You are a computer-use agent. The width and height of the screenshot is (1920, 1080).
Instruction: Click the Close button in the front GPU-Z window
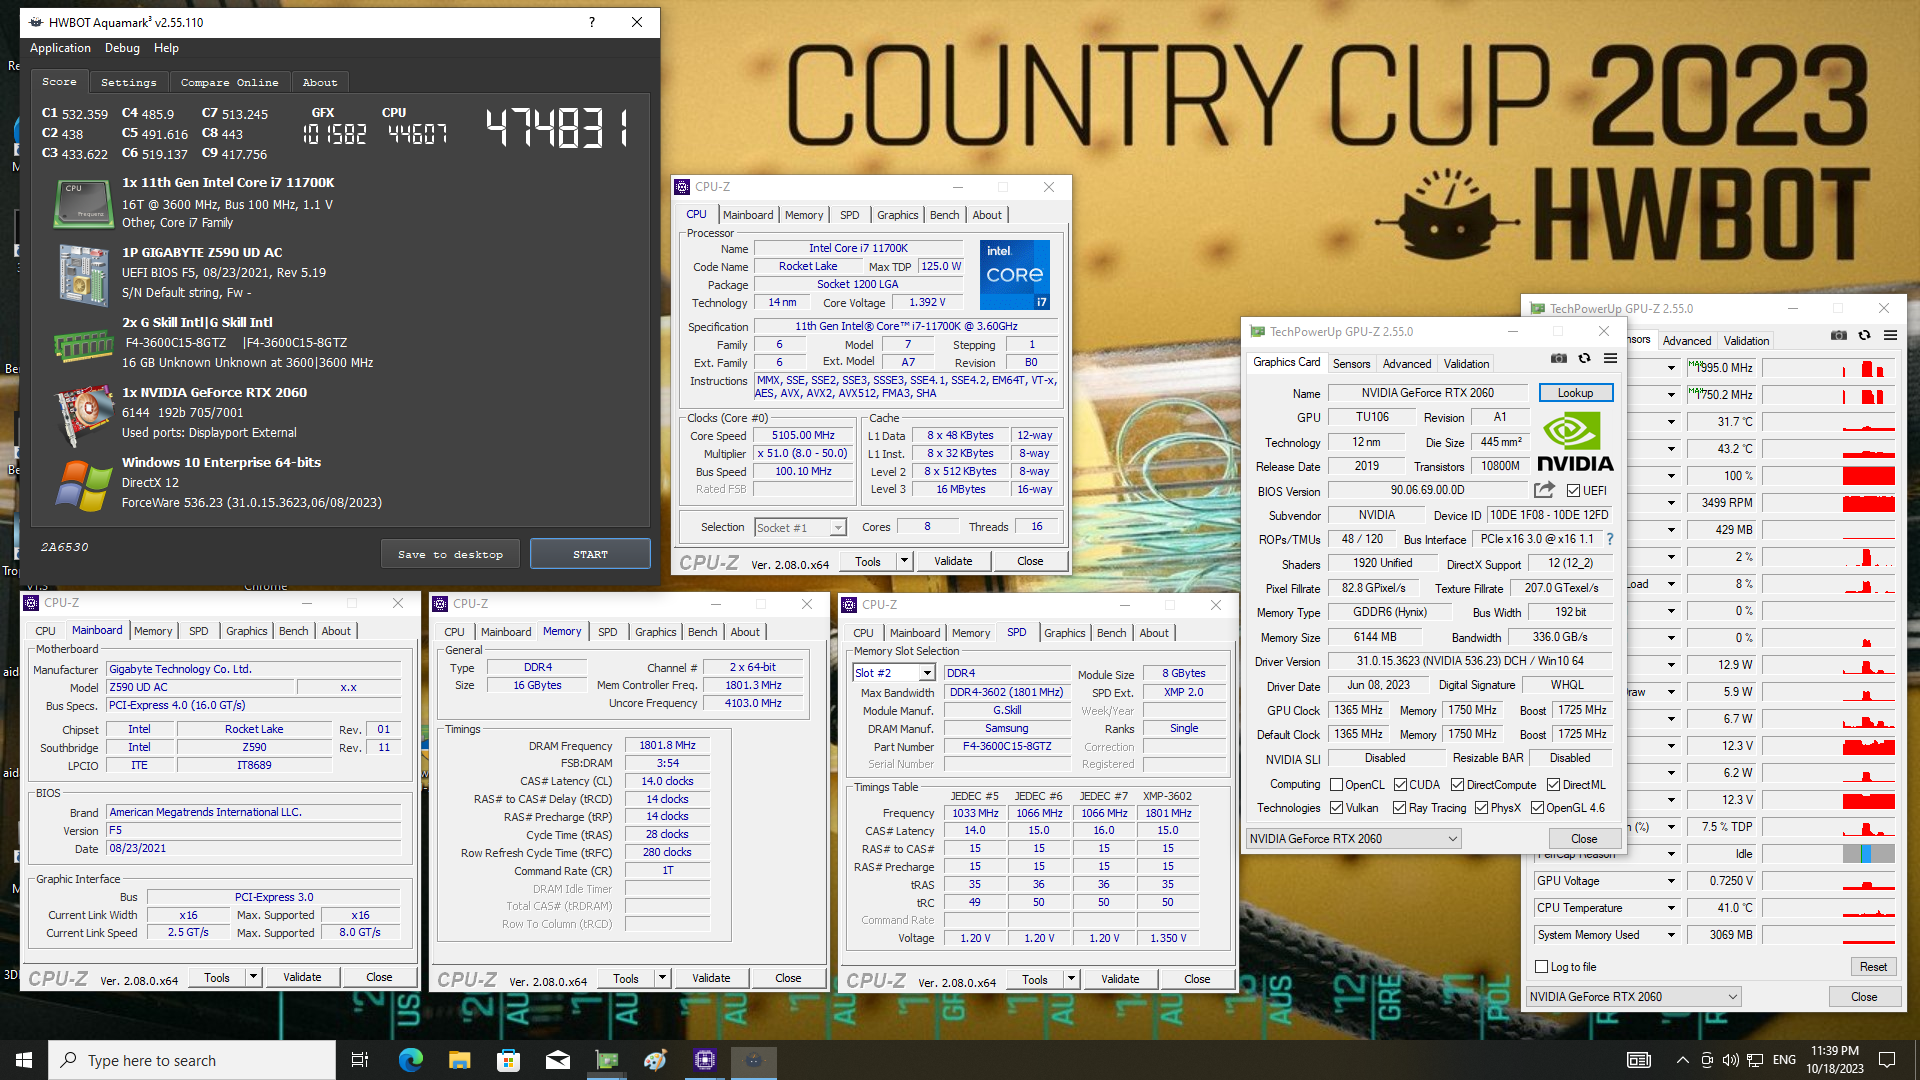pos(1584,839)
